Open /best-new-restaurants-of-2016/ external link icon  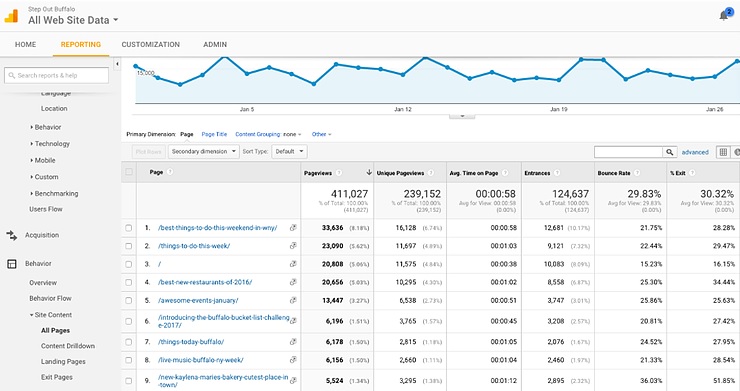293,282
